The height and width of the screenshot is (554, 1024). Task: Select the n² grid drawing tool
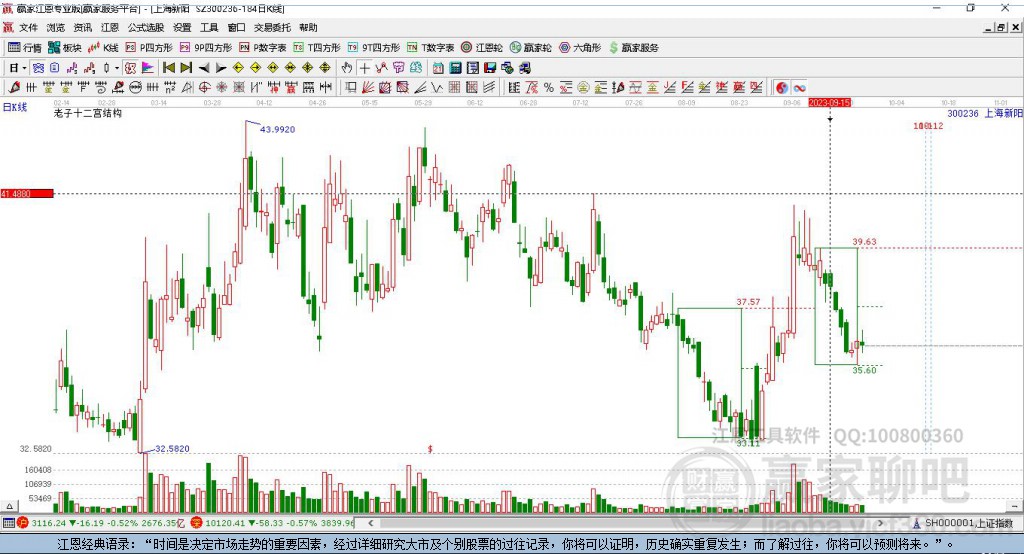coord(170,87)
